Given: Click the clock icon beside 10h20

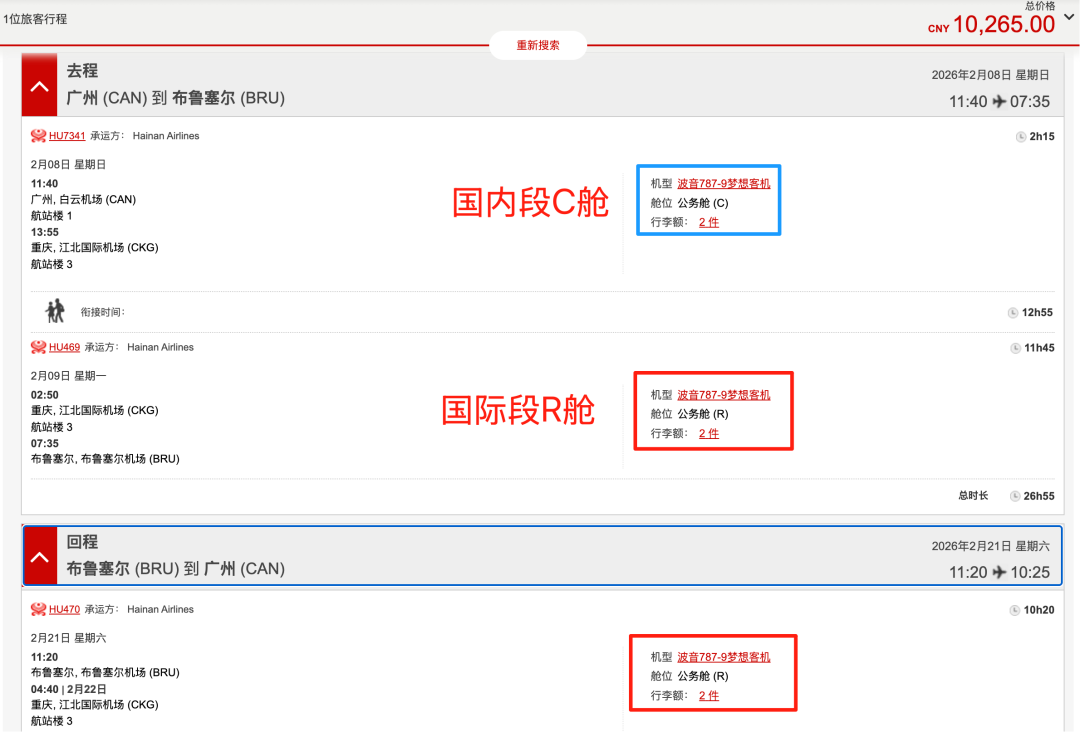Looking at the screenshot, I should coord(1015,610).
